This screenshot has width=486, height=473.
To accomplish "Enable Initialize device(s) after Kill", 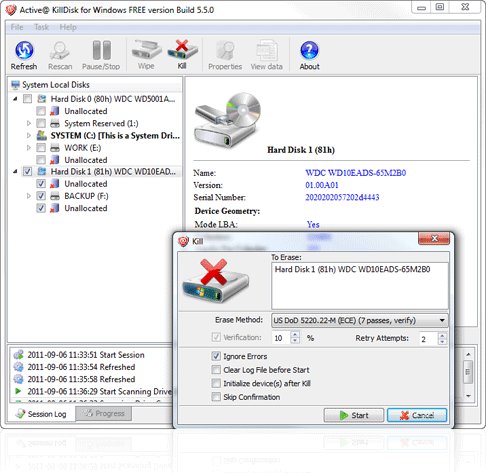I will coord(216,384).
